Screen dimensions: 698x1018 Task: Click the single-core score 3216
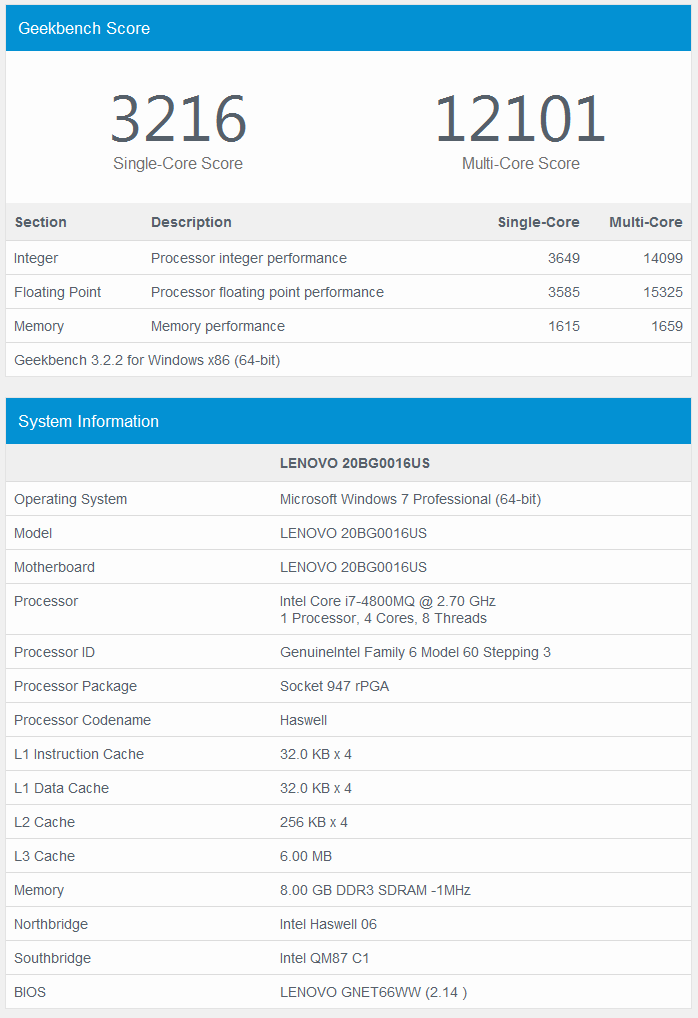(x=178, y=119)
